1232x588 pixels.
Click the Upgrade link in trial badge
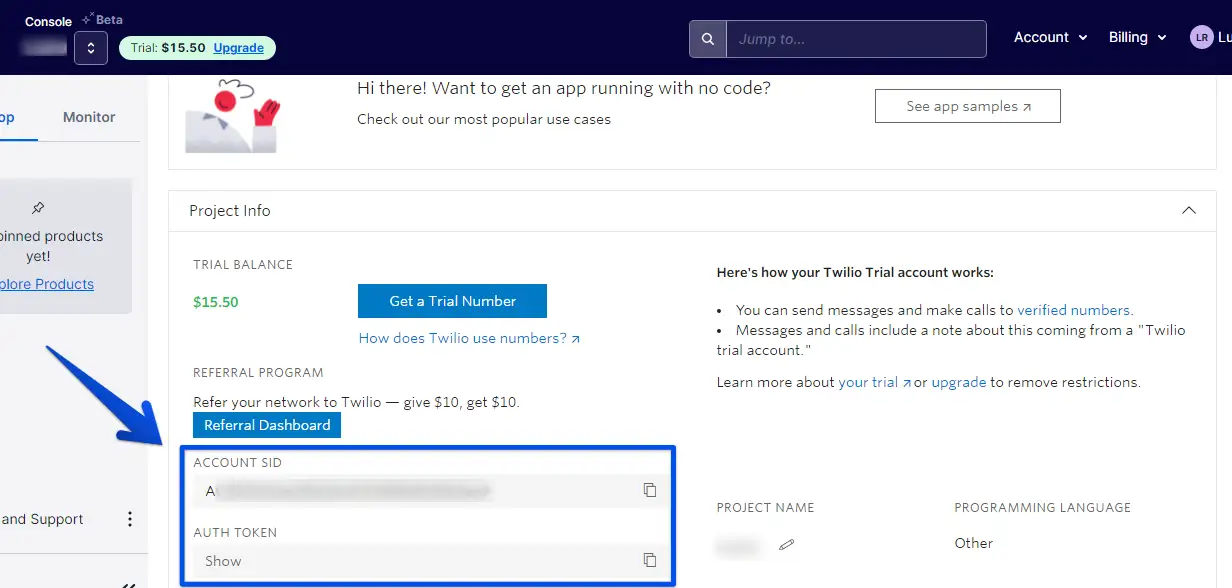point(238,48)
